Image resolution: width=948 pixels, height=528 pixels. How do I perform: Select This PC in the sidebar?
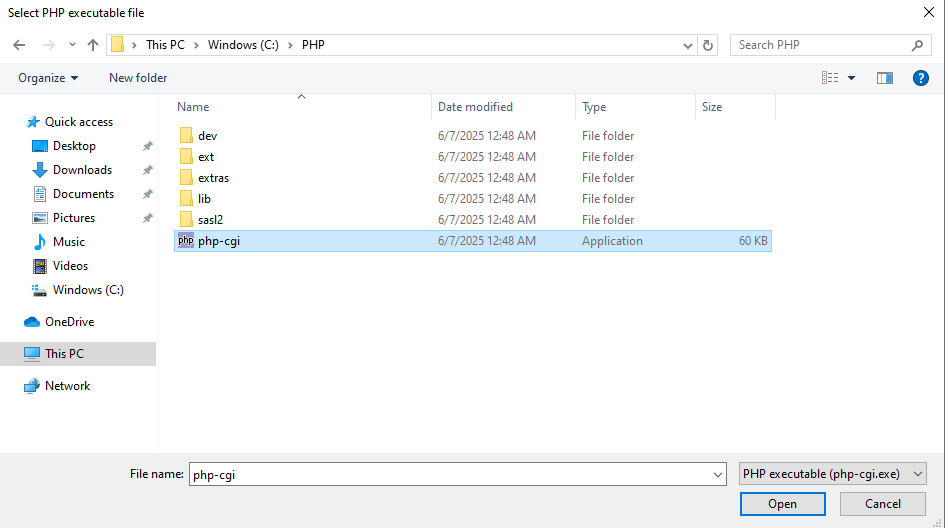78,354
